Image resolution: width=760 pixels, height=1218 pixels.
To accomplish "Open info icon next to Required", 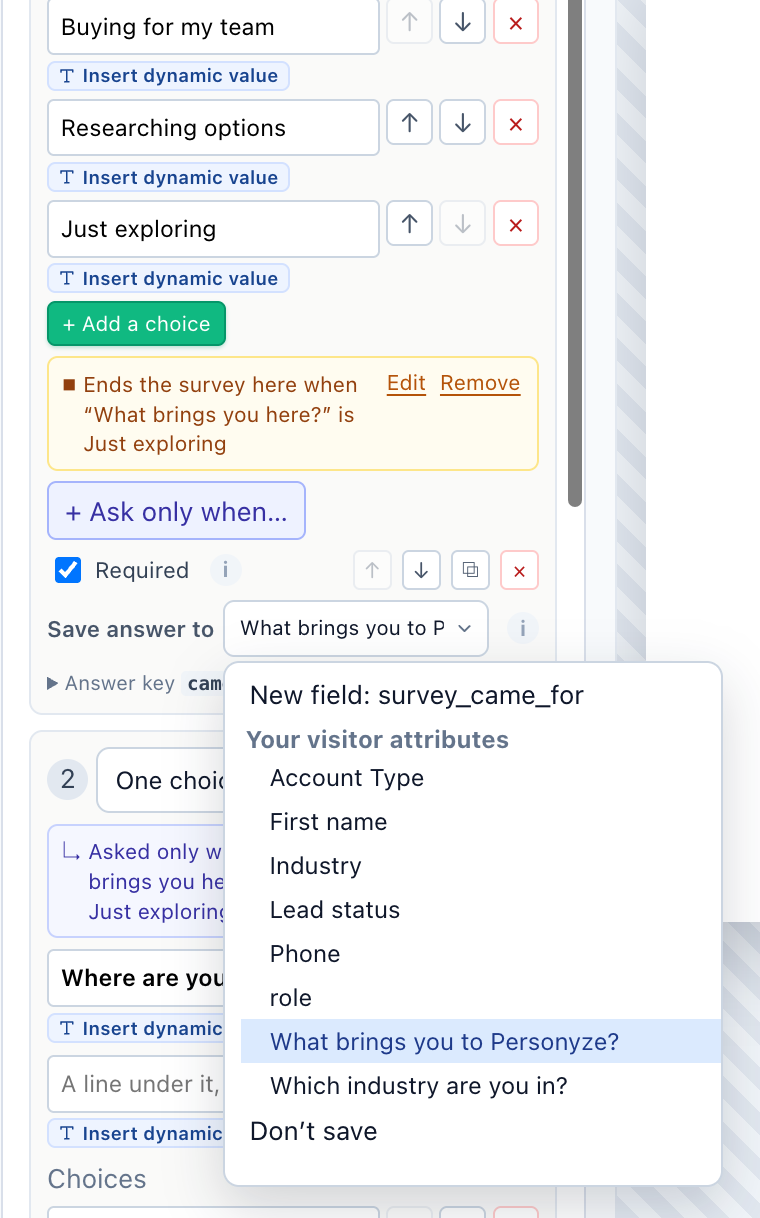I will (x=226, y=570).
